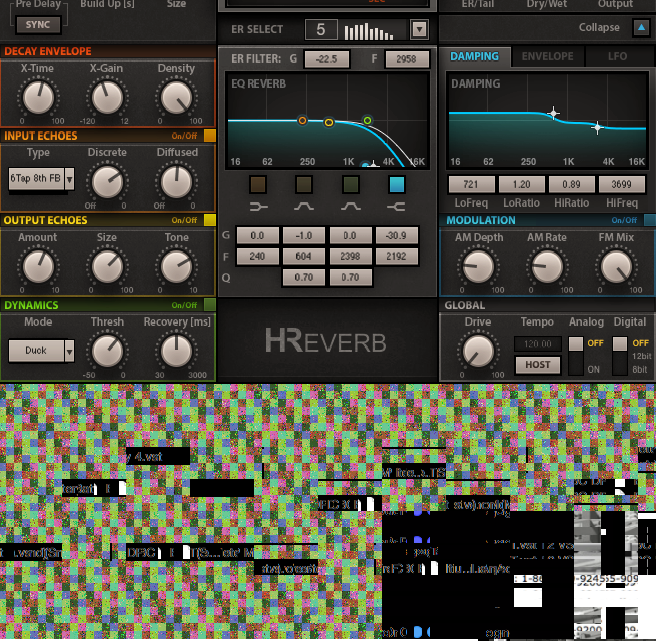Image resolution: width=656 pixels, height=641 pixels.
Task: Click the Diffused knob in Input Echoes
Action: pos(176,182)
